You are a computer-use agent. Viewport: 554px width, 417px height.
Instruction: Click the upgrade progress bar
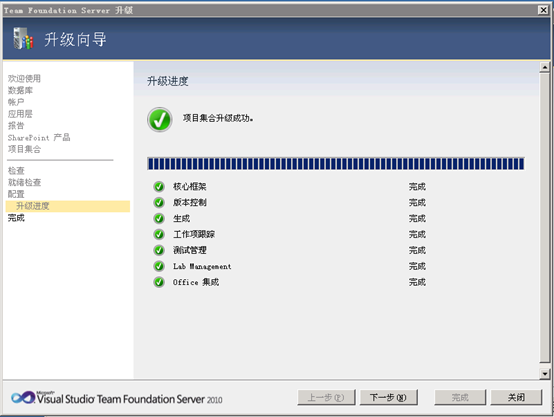(x=336, y=164)
